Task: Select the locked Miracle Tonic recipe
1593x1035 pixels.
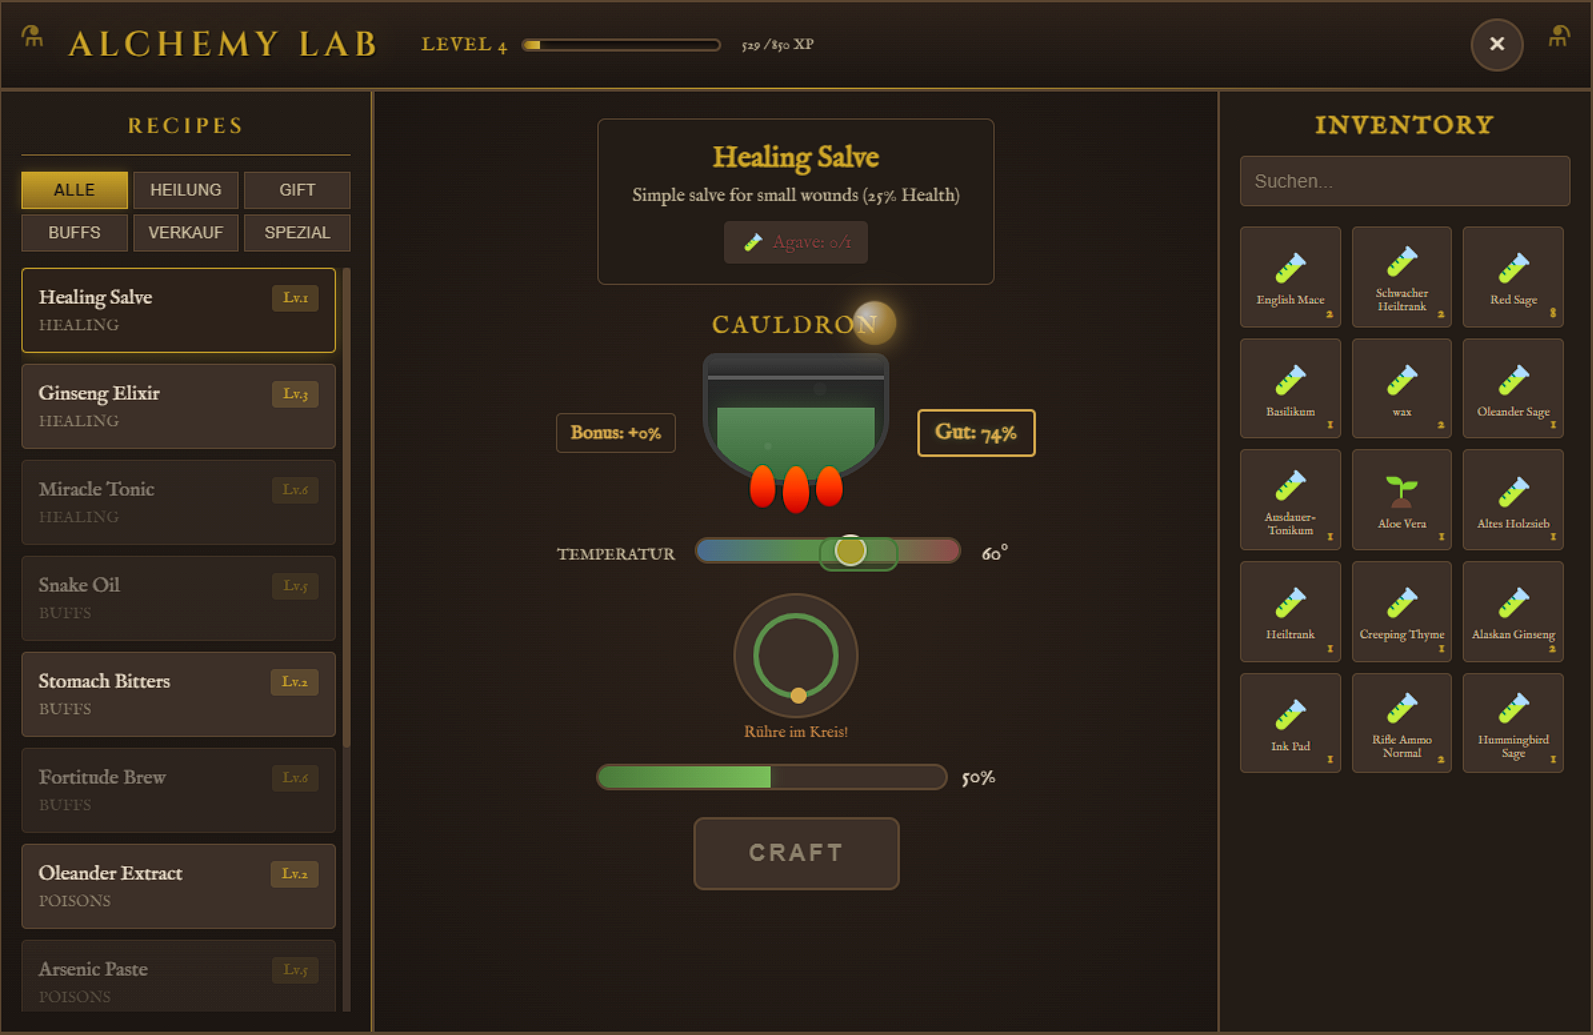Action: tap(179, 502)
